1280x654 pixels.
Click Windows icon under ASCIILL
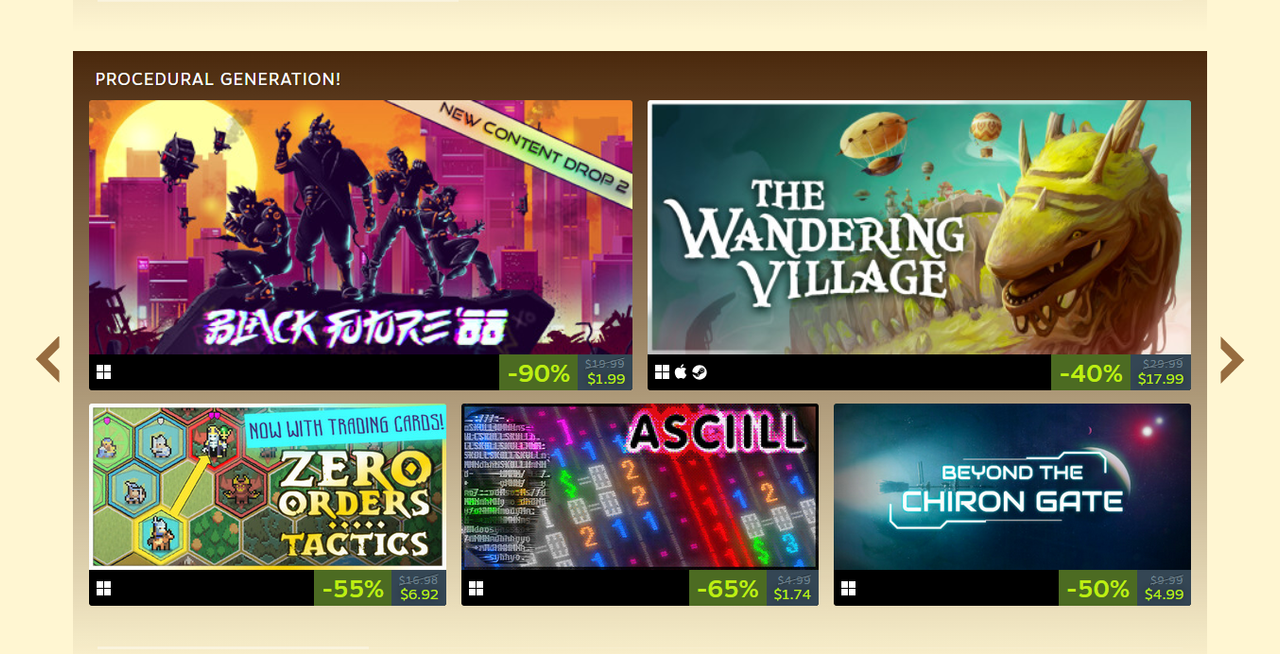(x=476, y=588)
